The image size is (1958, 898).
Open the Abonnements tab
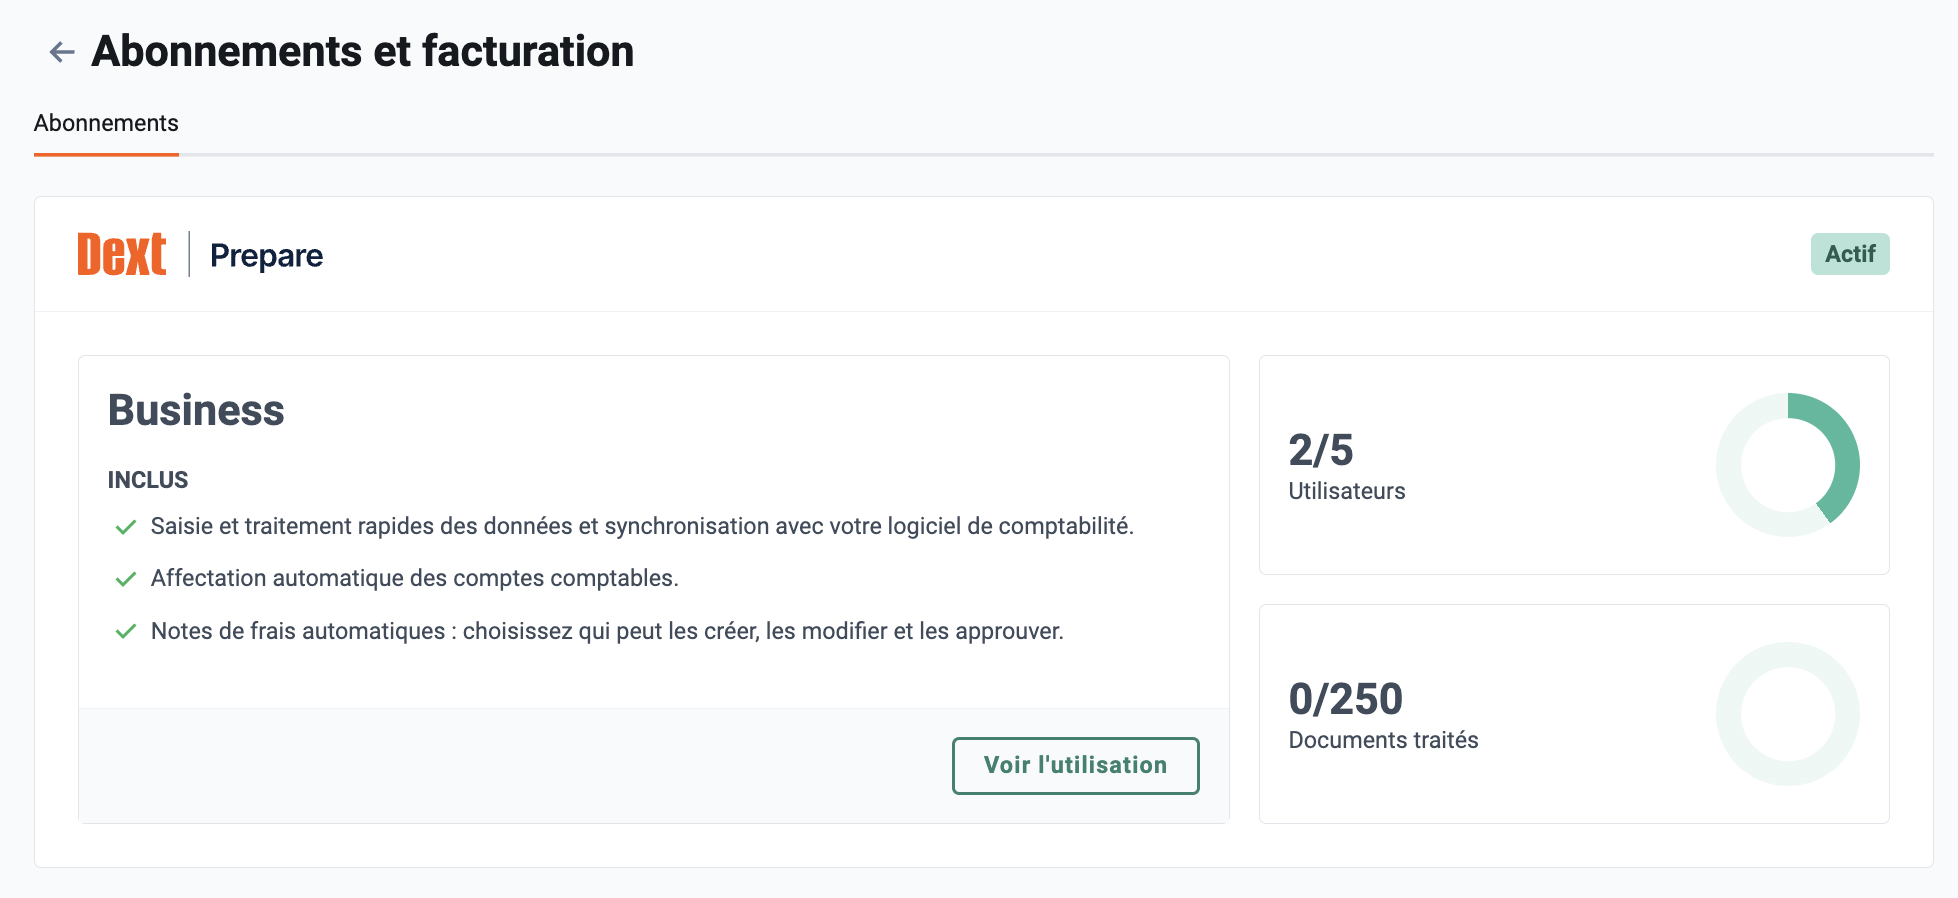pyautogui.click(x=106, y=124)
